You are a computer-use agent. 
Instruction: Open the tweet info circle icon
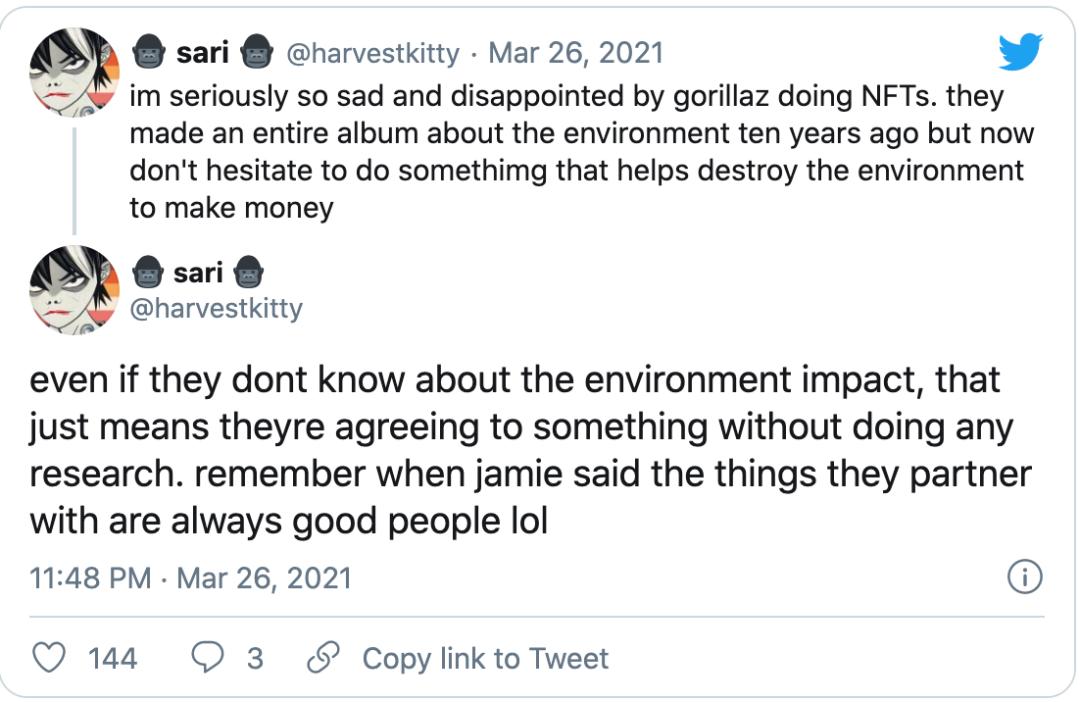click(x=1025, y=577)
